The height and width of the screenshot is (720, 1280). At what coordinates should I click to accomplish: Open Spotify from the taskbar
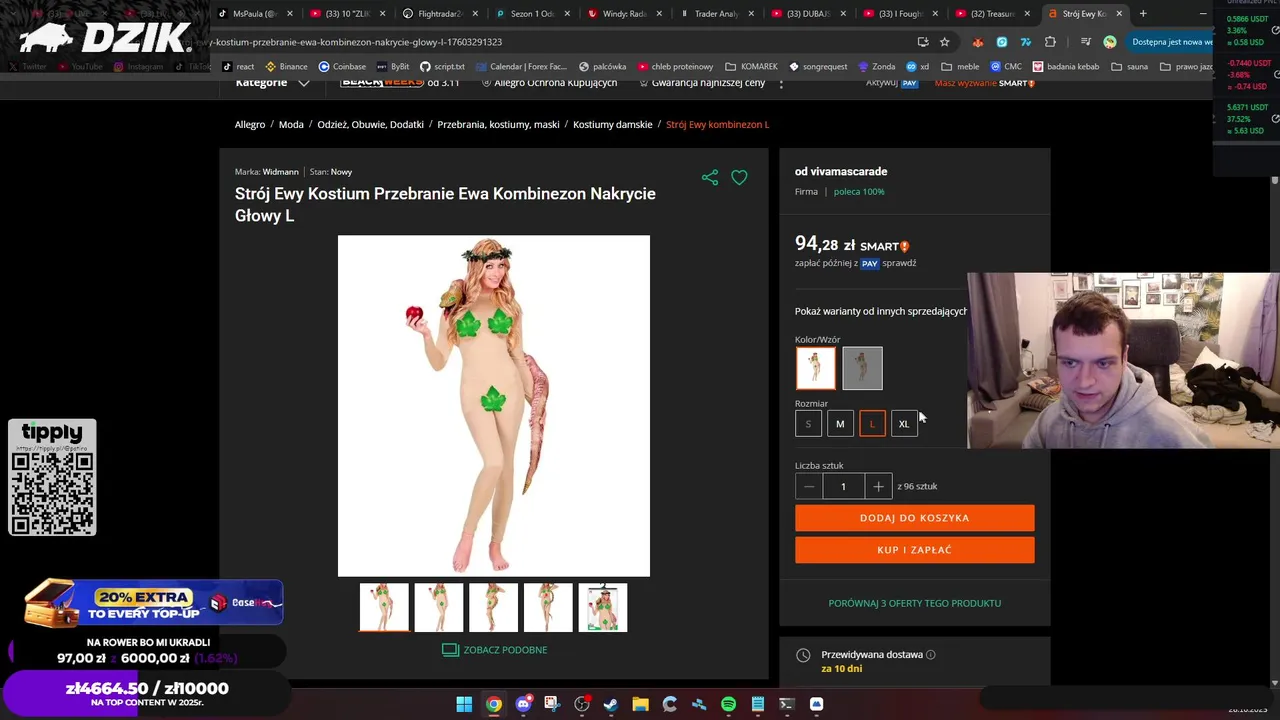point(728,704)
